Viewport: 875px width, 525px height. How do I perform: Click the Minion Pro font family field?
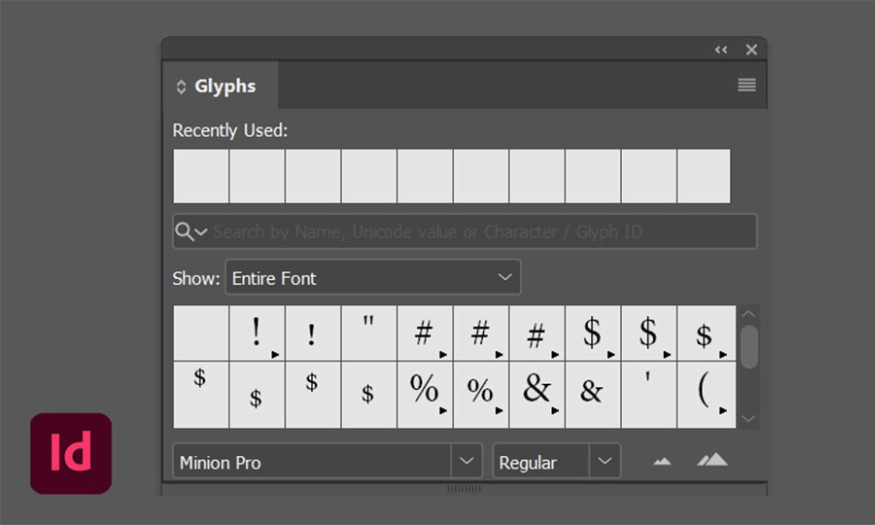(312, 462)
